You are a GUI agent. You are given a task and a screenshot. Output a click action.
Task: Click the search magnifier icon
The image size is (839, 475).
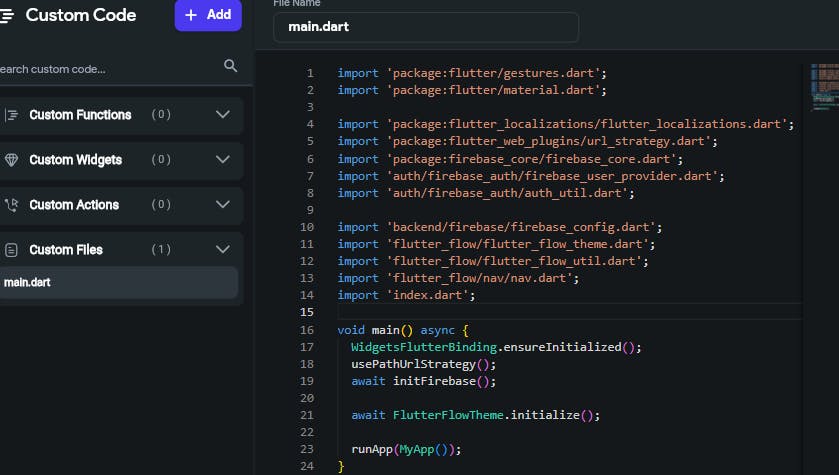coord(230,66)
